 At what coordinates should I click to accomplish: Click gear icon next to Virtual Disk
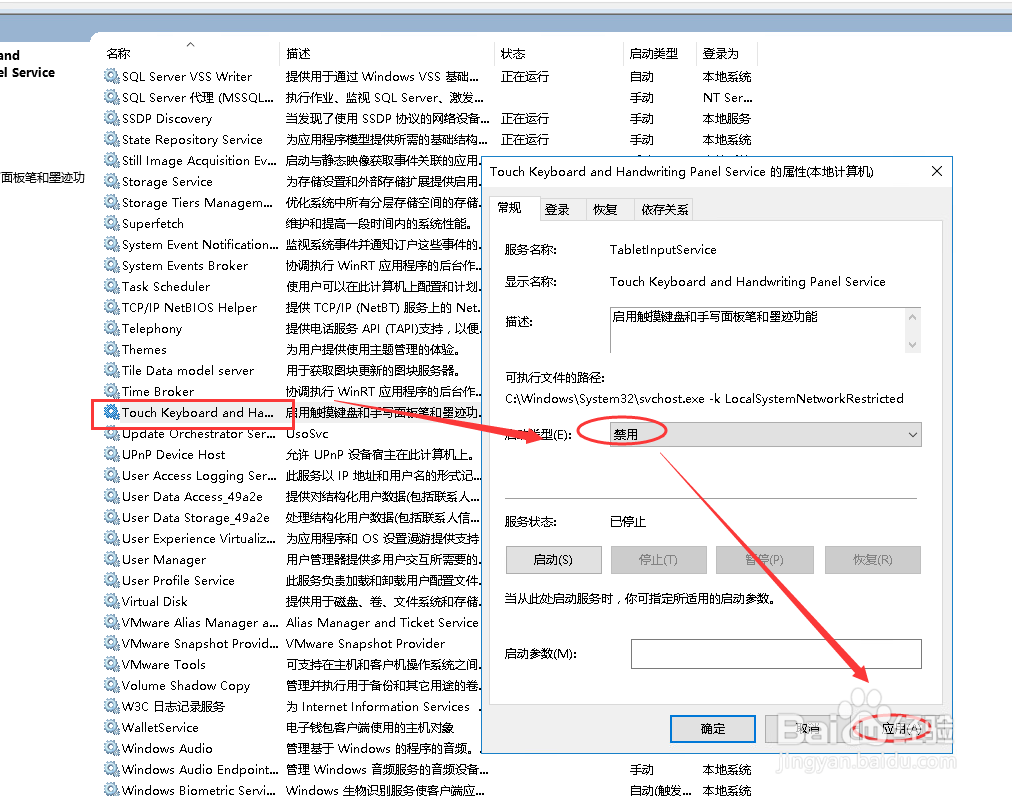[x=112, y=601]
